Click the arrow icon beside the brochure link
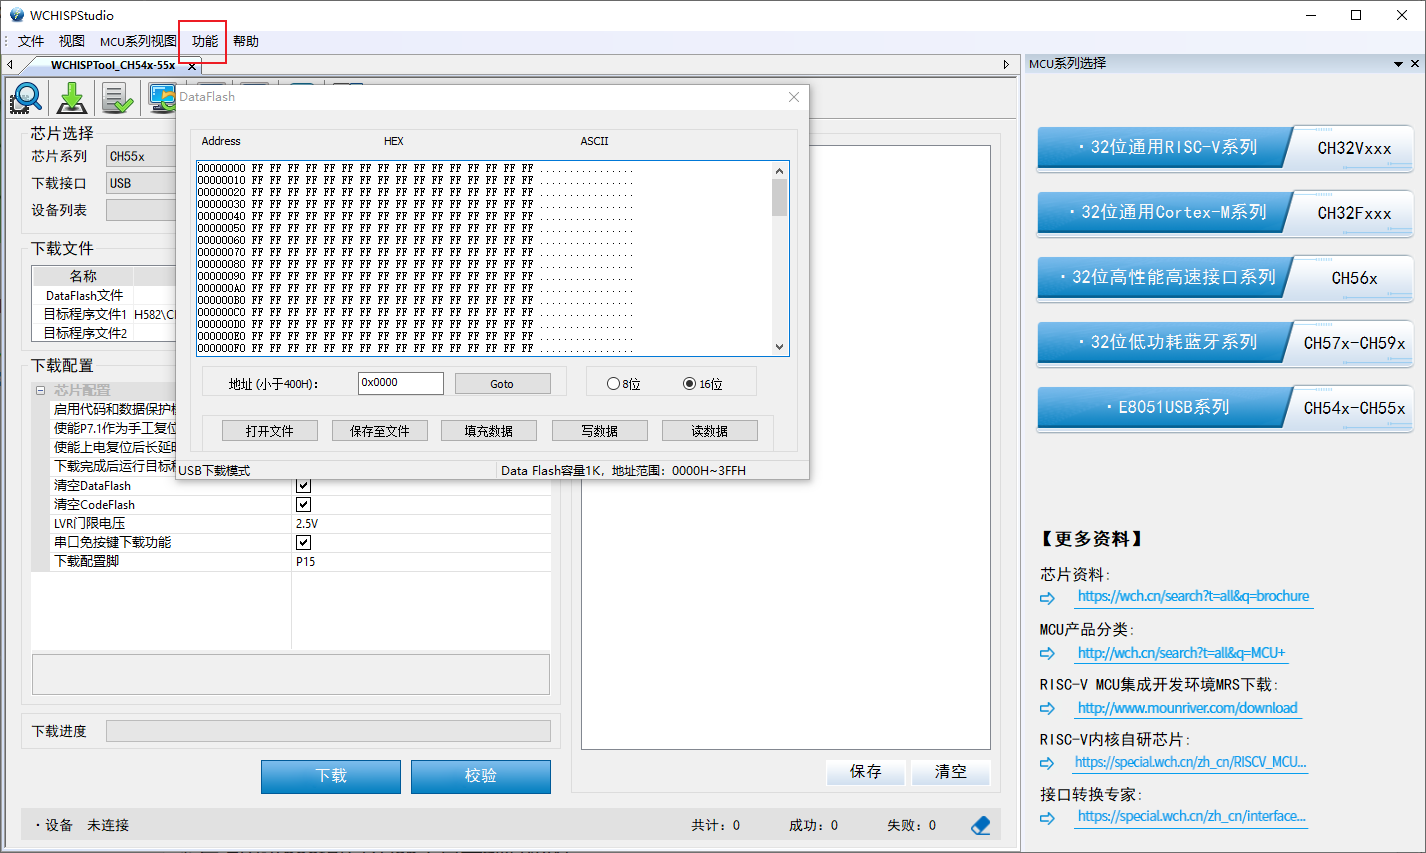1426x853 pixels. click(x=1047, y=598)
